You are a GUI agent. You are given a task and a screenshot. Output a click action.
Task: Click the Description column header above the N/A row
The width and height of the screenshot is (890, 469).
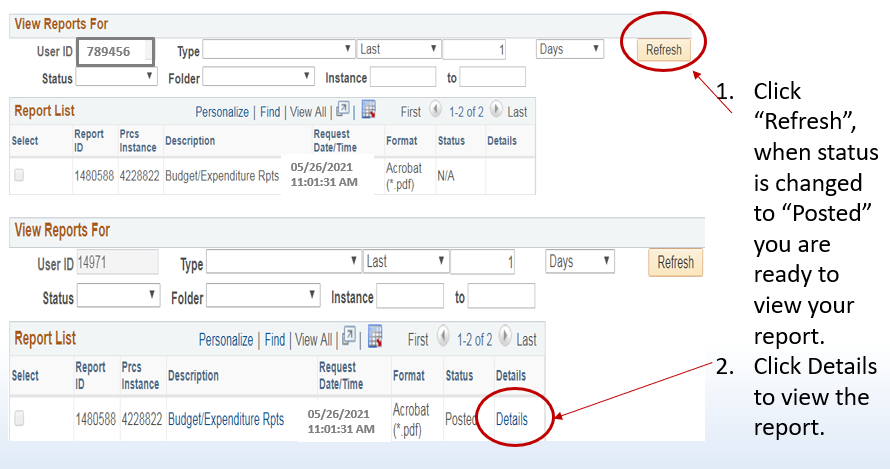pos(190,141)
